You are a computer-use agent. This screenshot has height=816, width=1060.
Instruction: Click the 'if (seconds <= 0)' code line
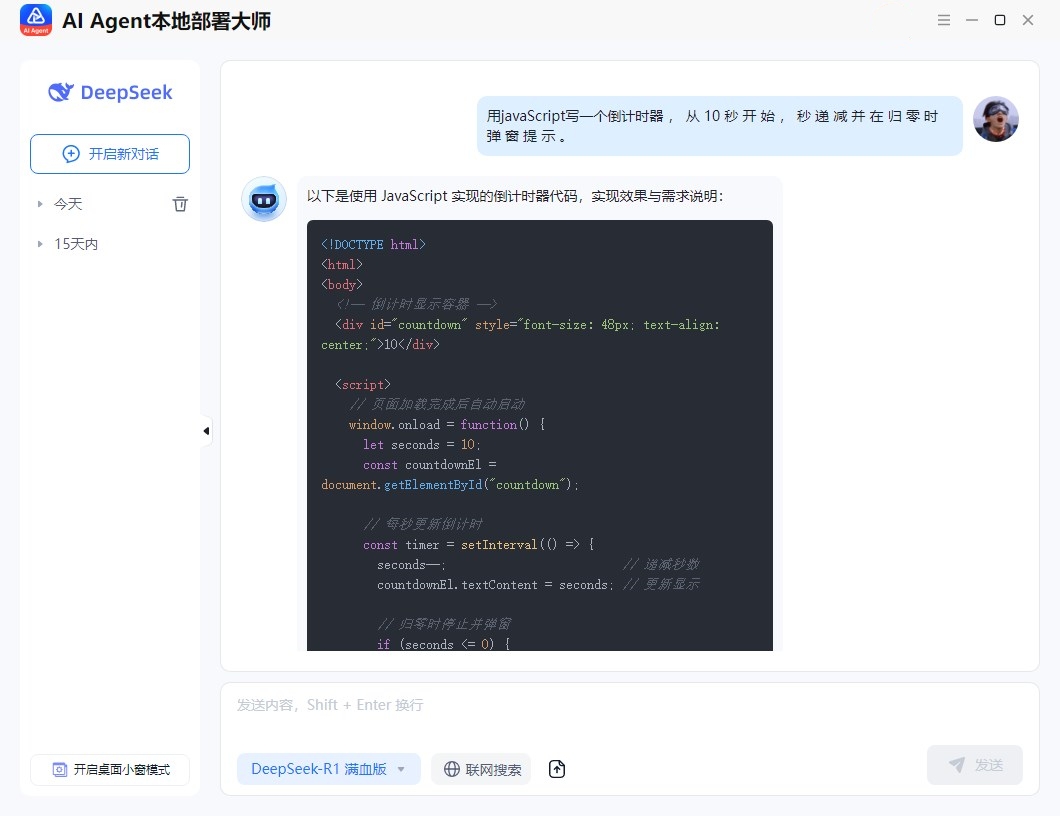point(443,644)
